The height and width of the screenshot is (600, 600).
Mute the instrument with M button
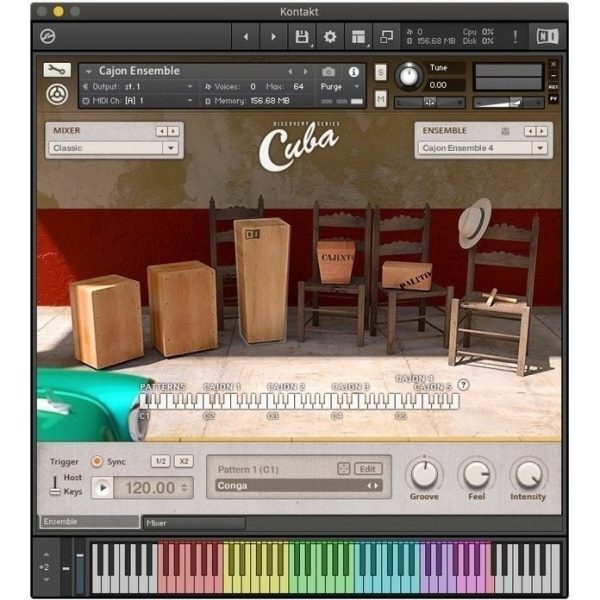[x=380, y=99]
